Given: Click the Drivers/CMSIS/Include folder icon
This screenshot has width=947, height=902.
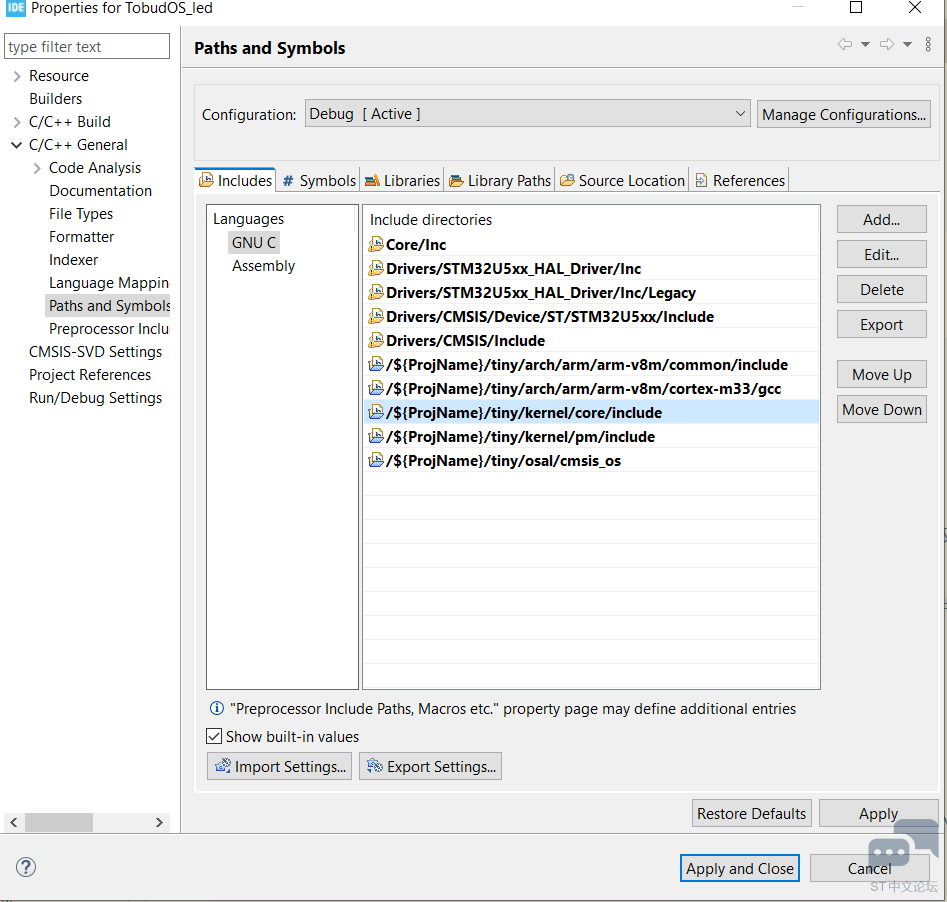Looking at the screenshot, I should click(376, 340).
